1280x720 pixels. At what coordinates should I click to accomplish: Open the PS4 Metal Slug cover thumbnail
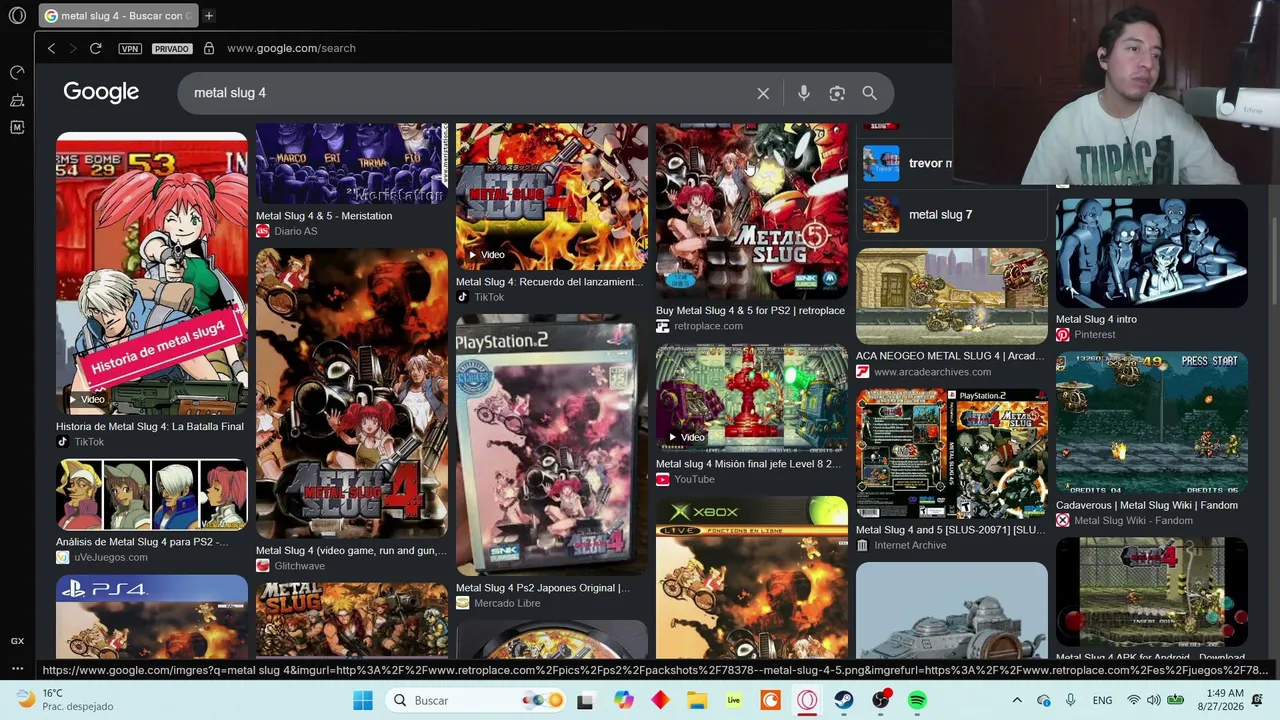[152, 617]
